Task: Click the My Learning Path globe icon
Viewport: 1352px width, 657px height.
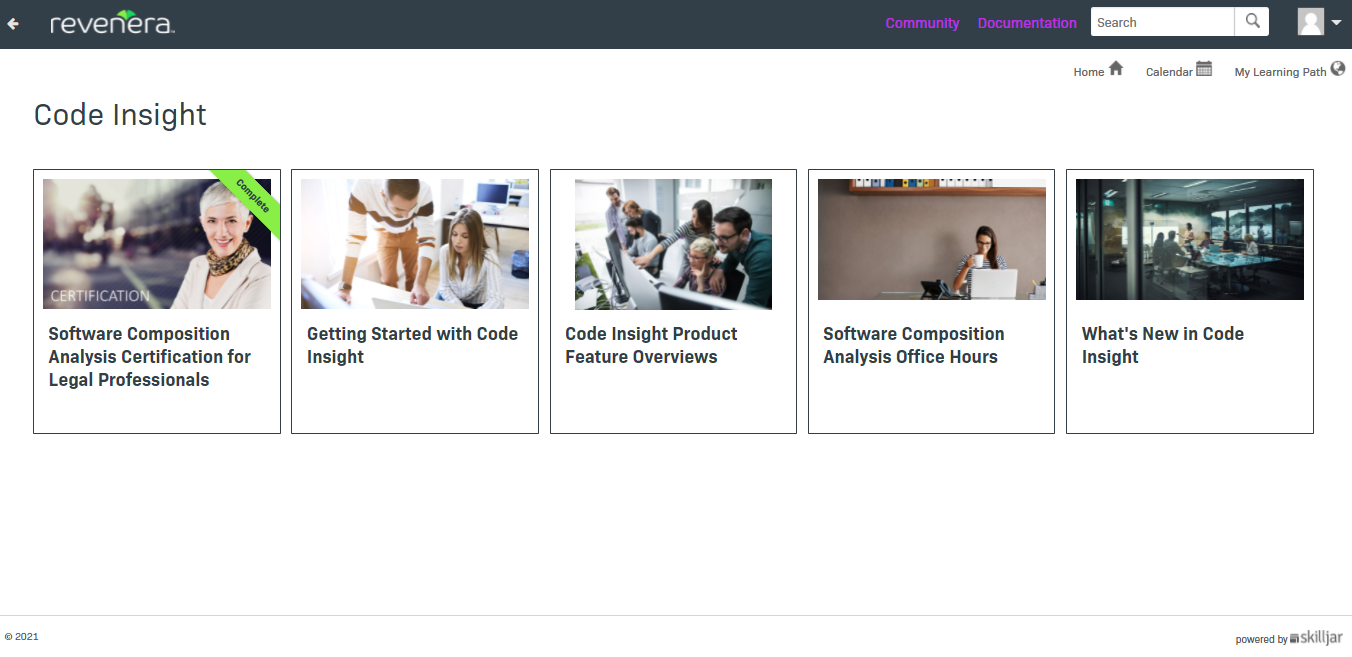Action: tap(1338, 69)
